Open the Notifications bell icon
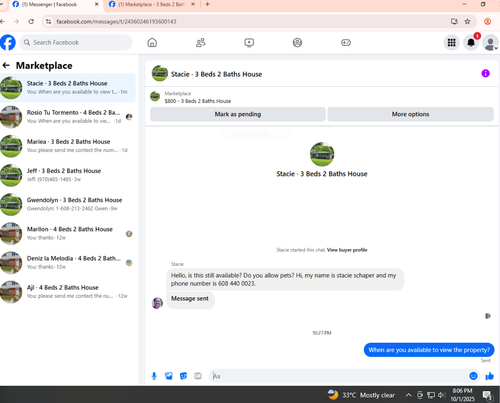The height and width of the screenshot is (403, 500). (471, 42)
